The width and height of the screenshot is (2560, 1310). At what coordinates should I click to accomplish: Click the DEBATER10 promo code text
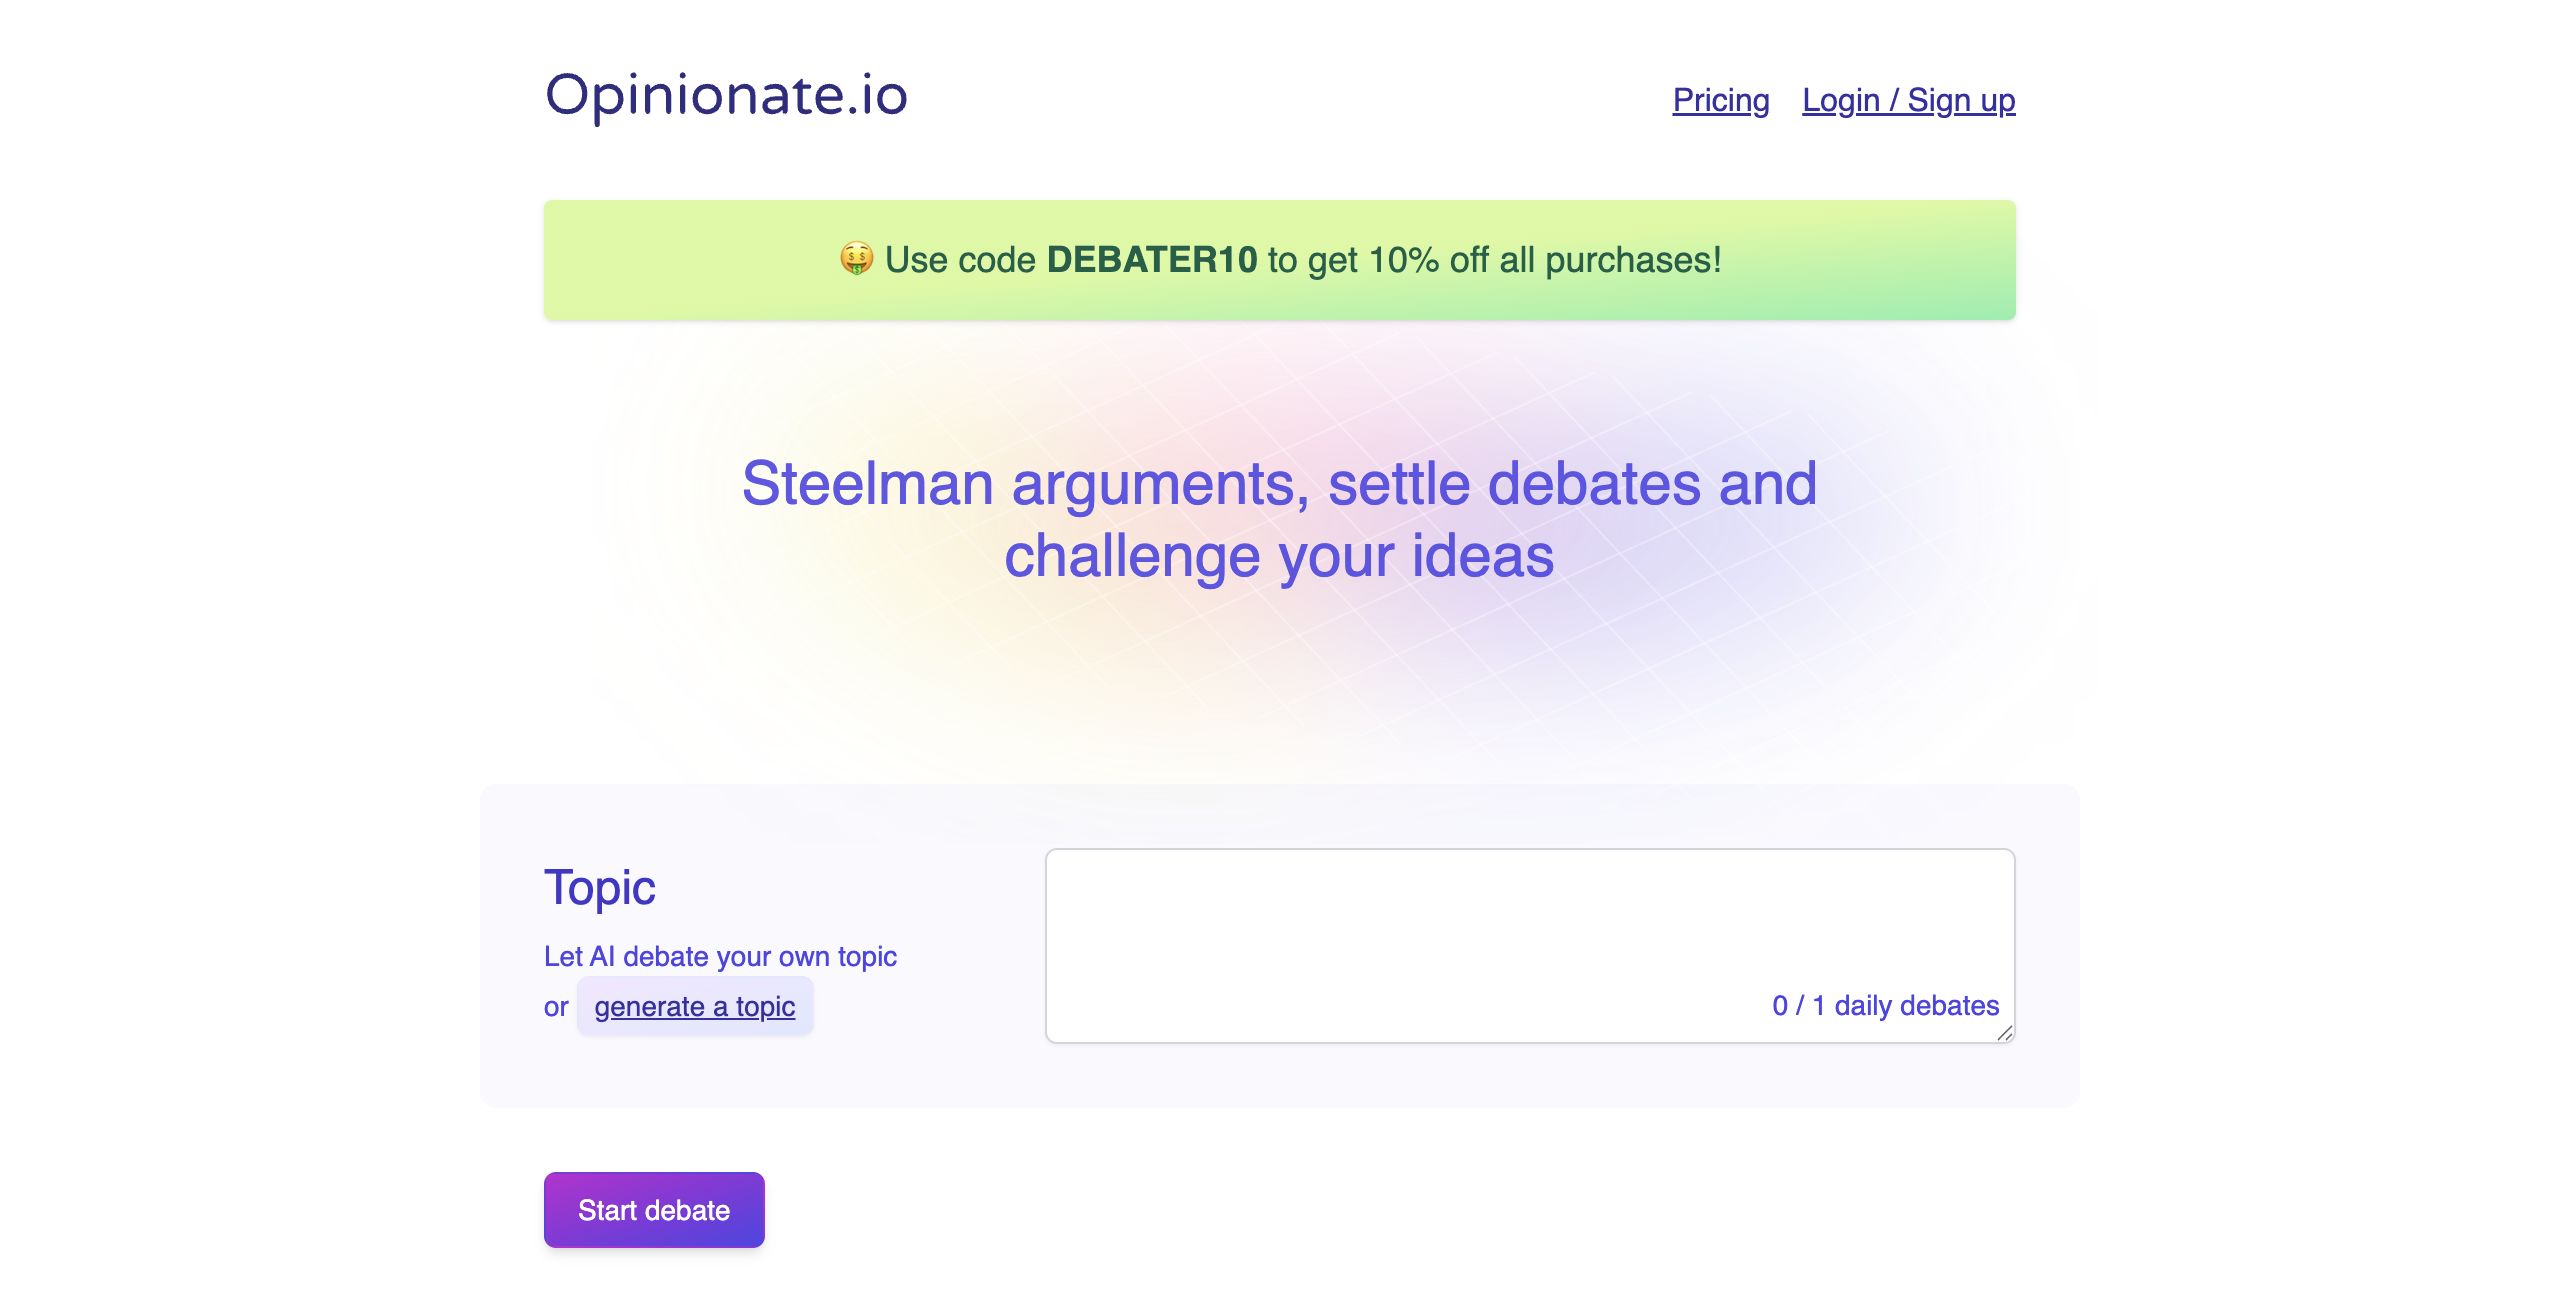tap(1151, 260)
